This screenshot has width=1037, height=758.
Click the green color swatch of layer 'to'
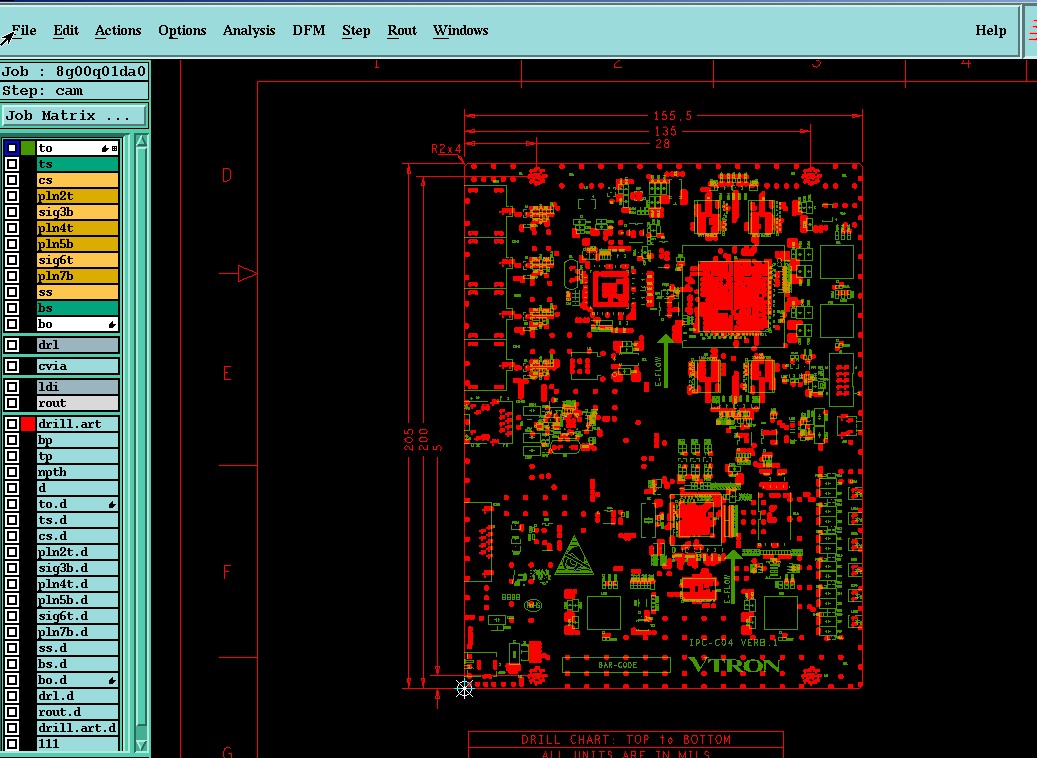[x=28, y=148]
